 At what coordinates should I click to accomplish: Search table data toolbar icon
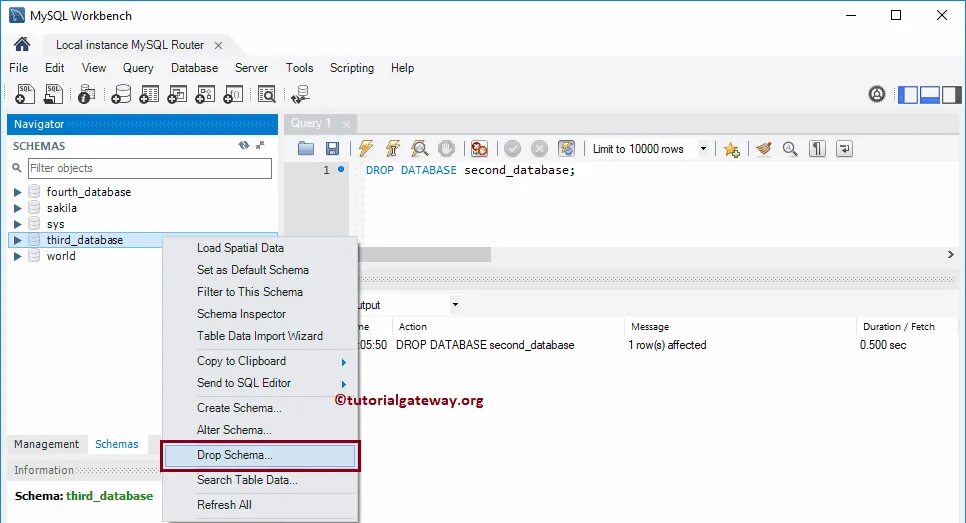pyautogui.click(x=267, y=94)
